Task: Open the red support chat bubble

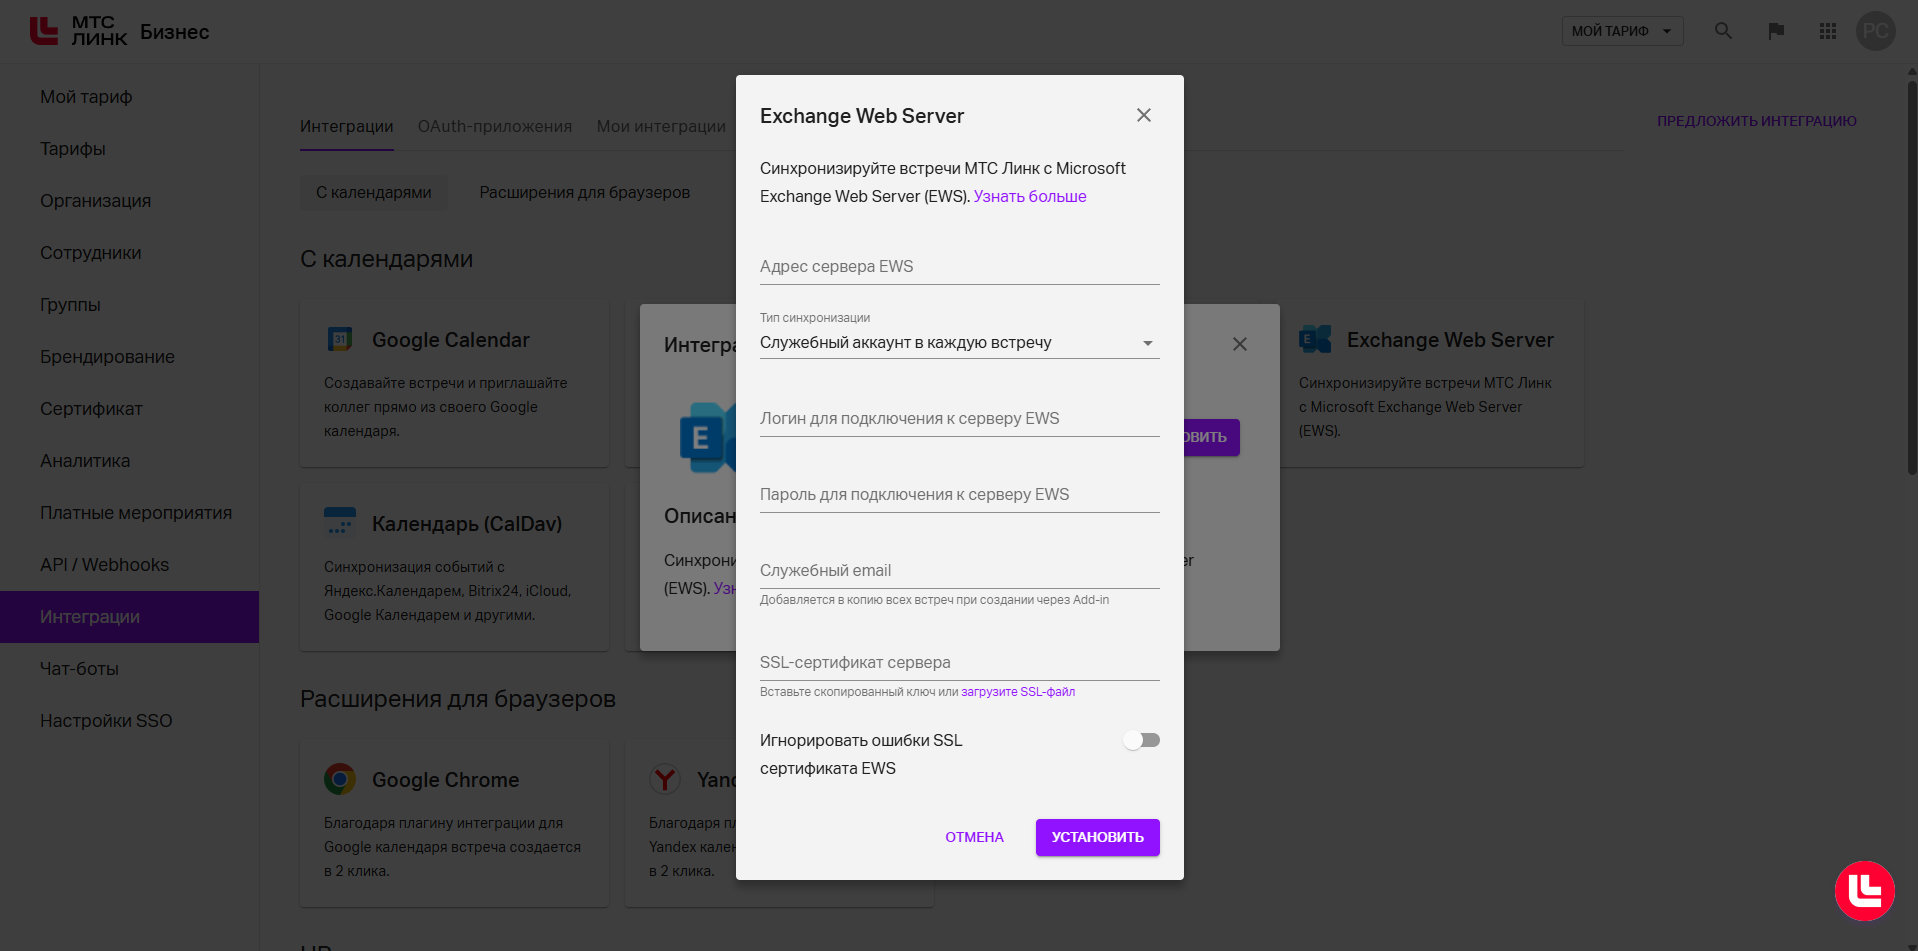Action: pos(1865,891)
